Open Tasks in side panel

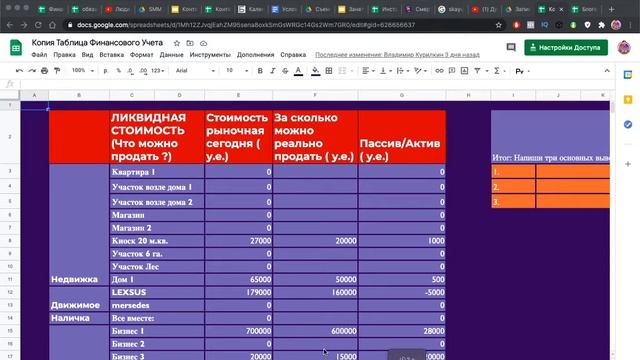pos(628,124)
